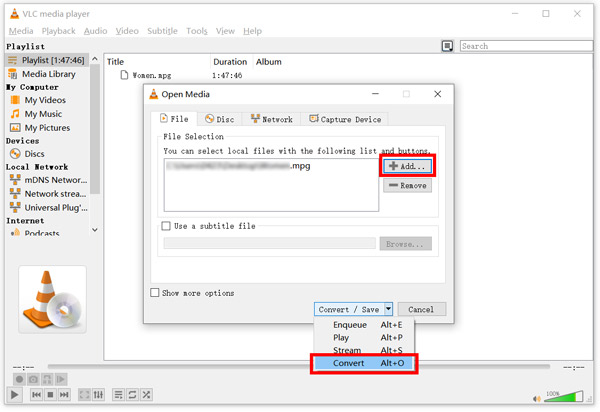Select Universal Plug'n'Play item
Viewport: 600px width, 412px height.
(47, 207)
